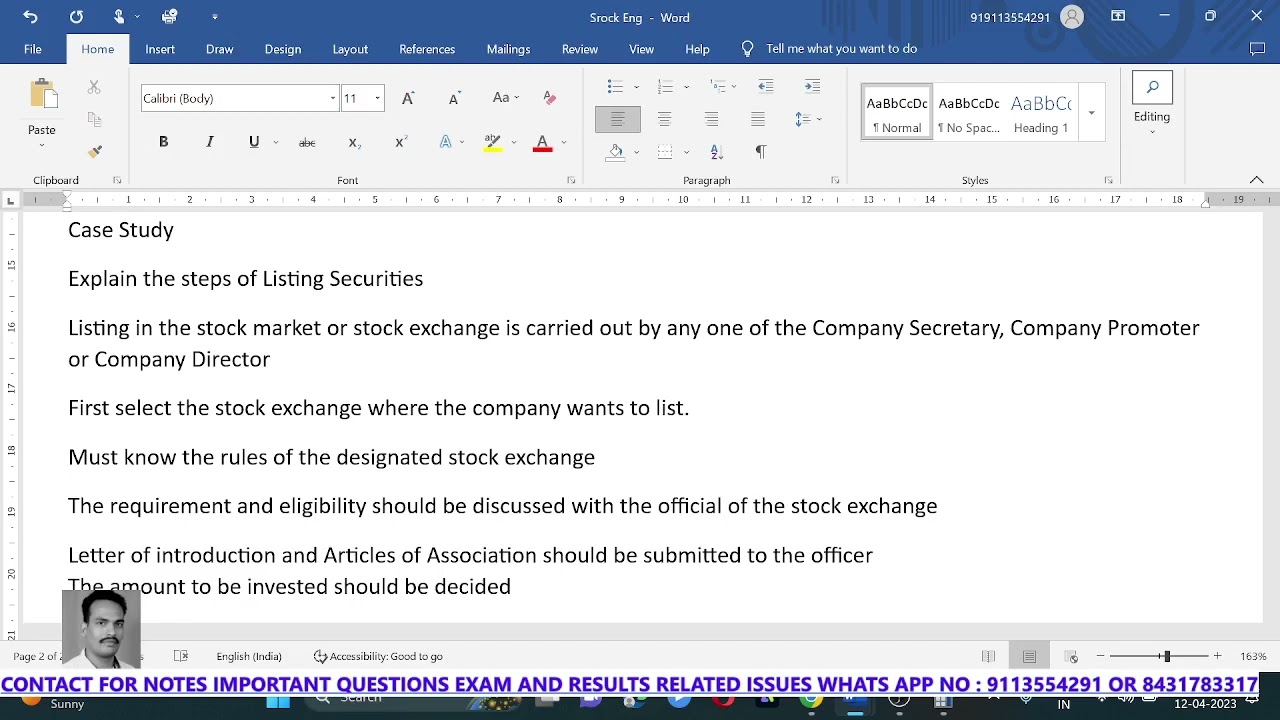The height and width of the screenshot is (720, 1280).
Task: Decrease paragraph indent
Action: pyautogui.click(x=766, y=87)
